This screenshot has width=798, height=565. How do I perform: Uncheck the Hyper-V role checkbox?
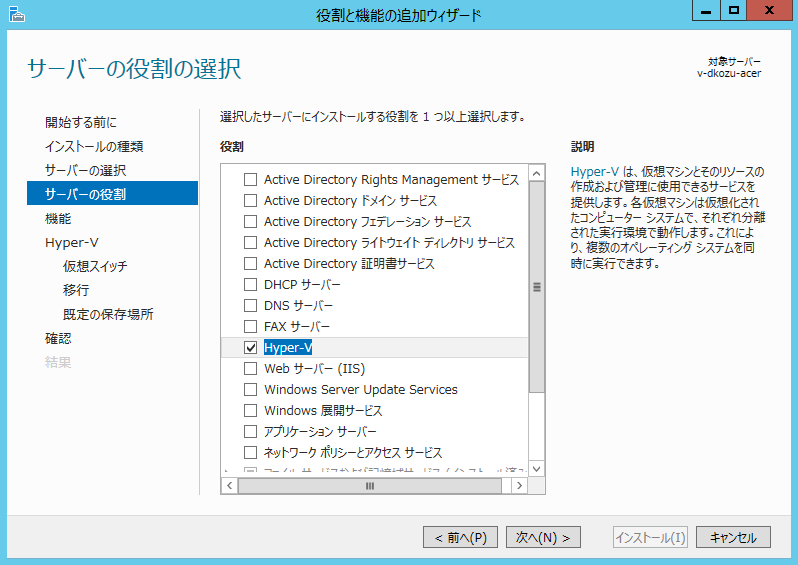[x=250, y=348]
